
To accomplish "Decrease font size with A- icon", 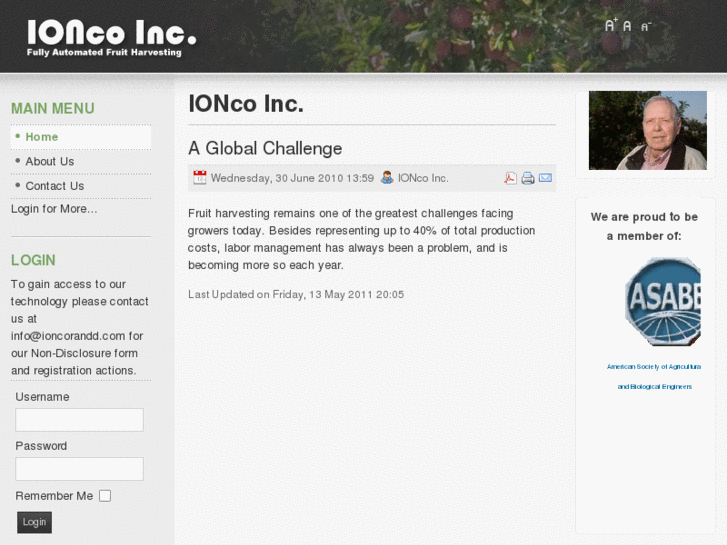I will tap(646, 26).
